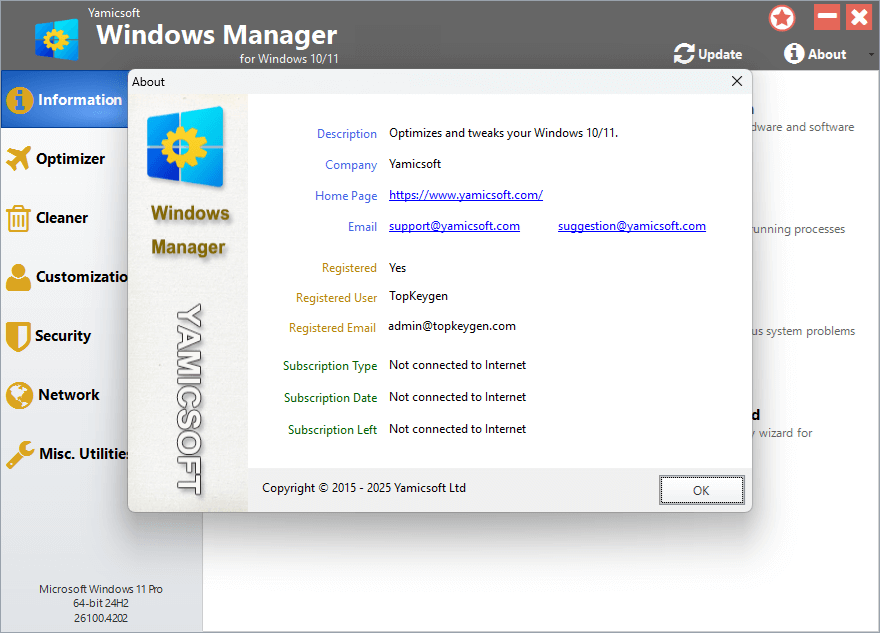Select the Security shield icon
The image size is (880, 633).
(20, 335)
